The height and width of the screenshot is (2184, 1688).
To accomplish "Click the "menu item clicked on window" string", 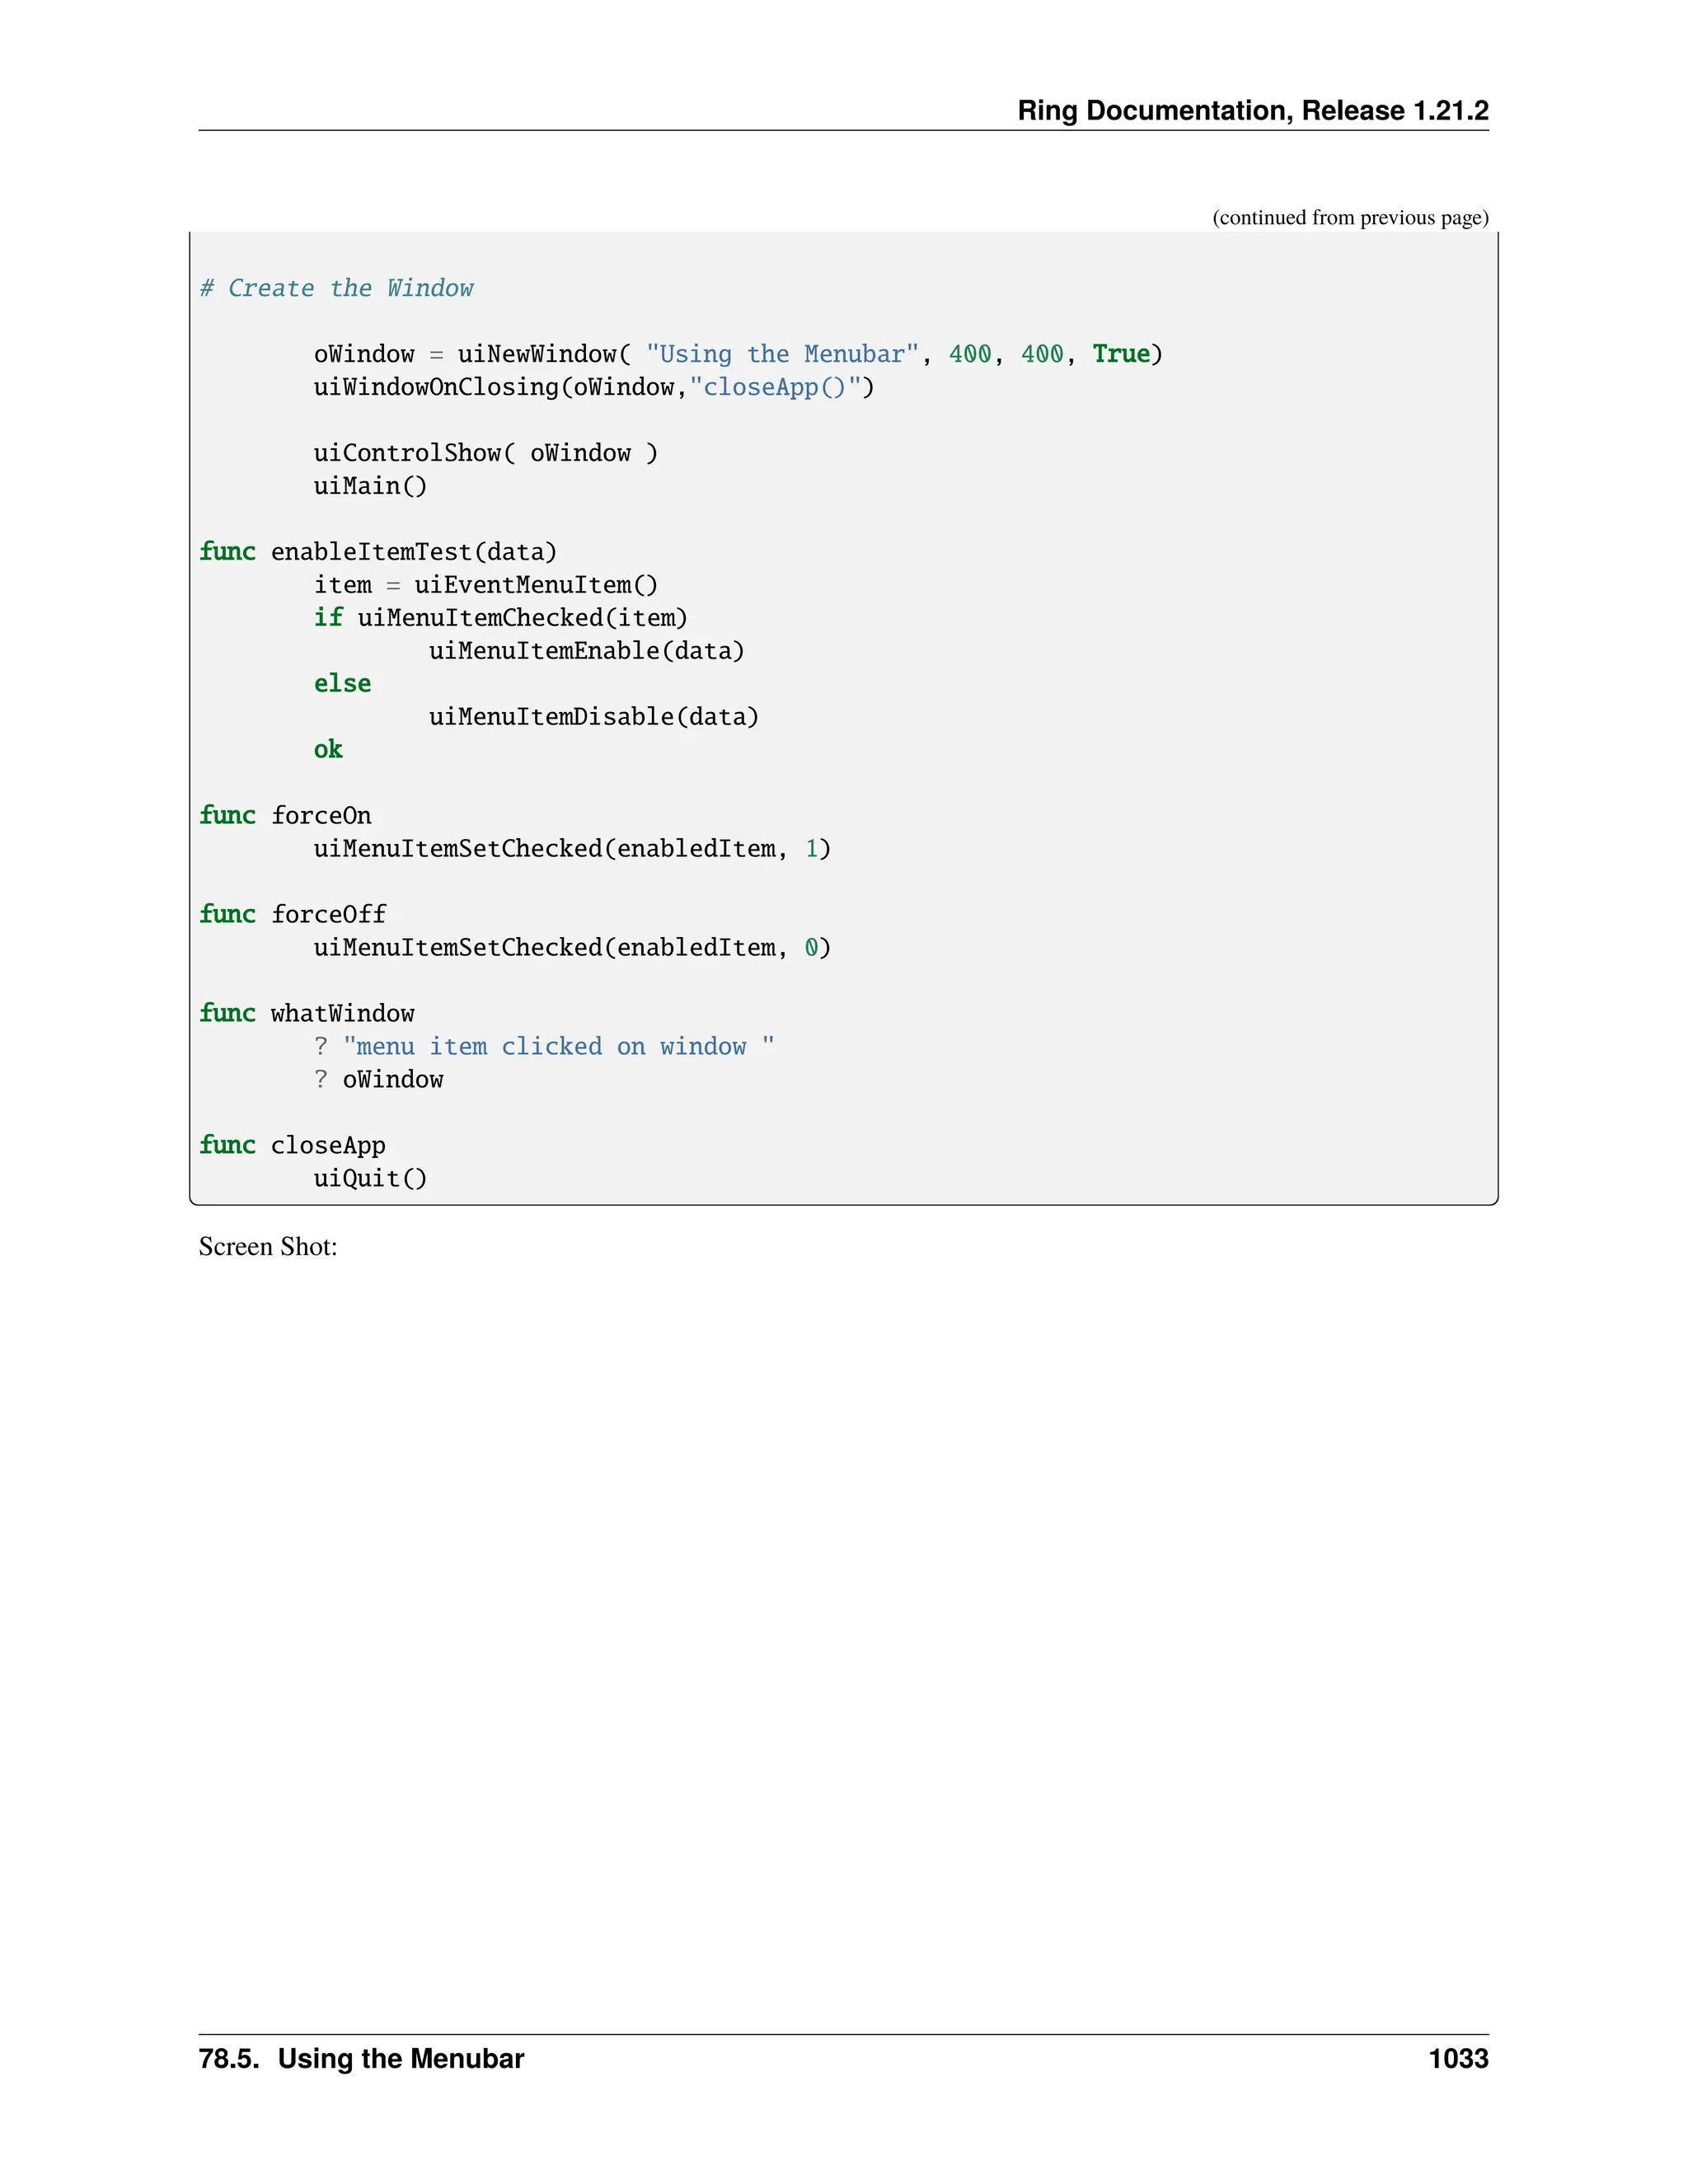I will click(558, 1046).
